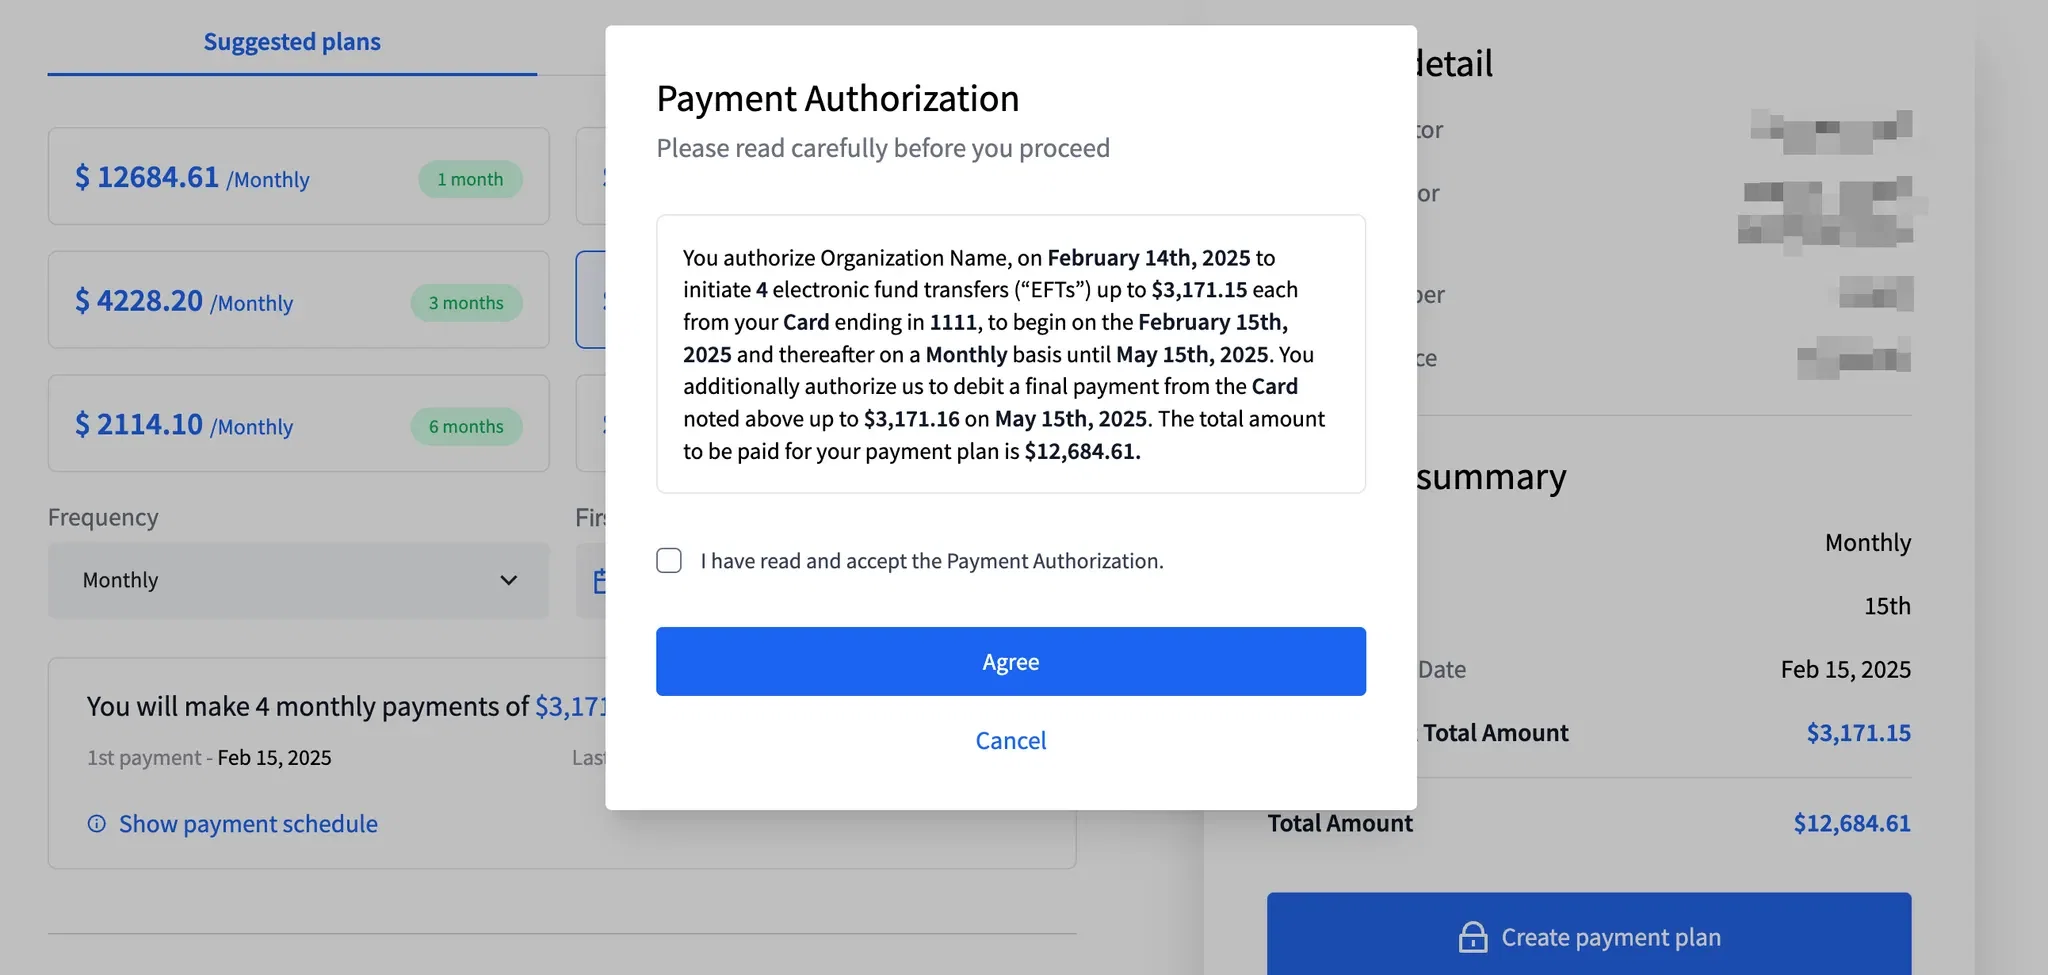Click the $3,171.15 payment amount value

[x=1858, y=733]
